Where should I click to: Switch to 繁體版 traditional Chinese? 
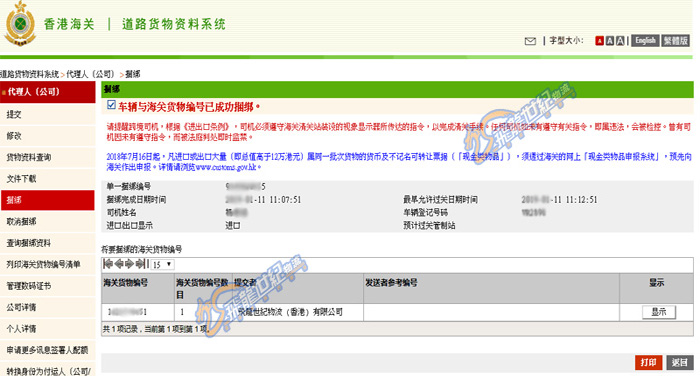click(675, 41)
